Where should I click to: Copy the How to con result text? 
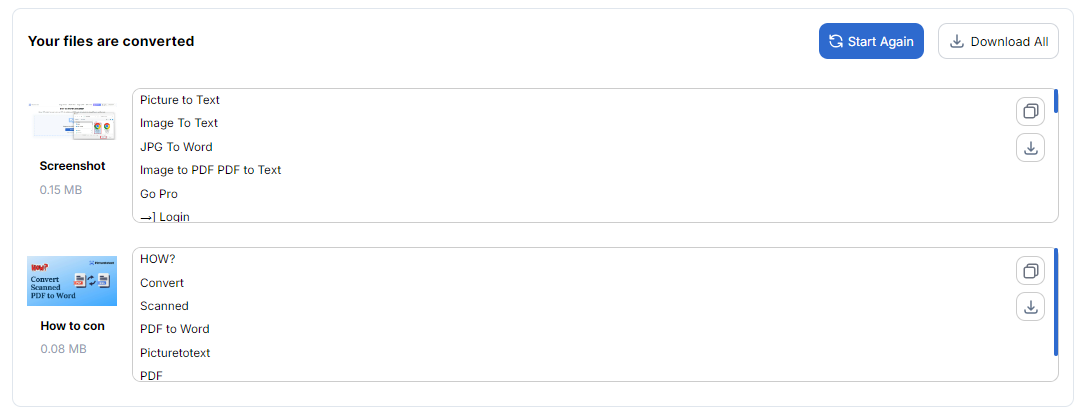[x=1030, y=271]
